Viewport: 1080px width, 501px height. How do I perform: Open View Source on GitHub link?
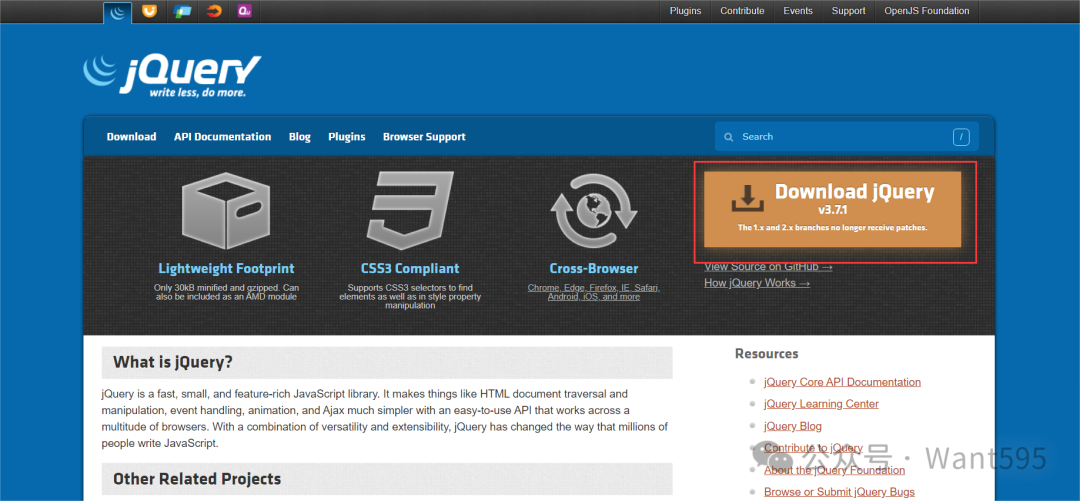pos(768,267)
